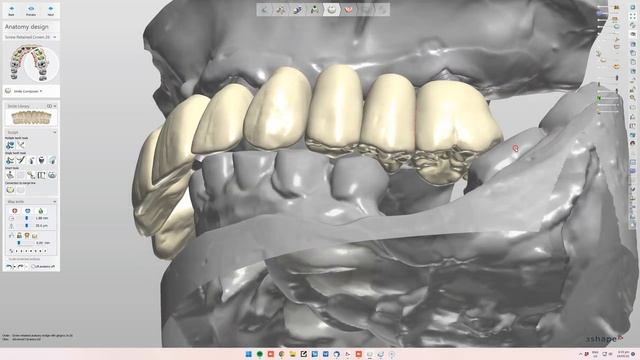Select the smile library teeth preview
Viewport: 640px width, 360px height.
click(31, 118)
